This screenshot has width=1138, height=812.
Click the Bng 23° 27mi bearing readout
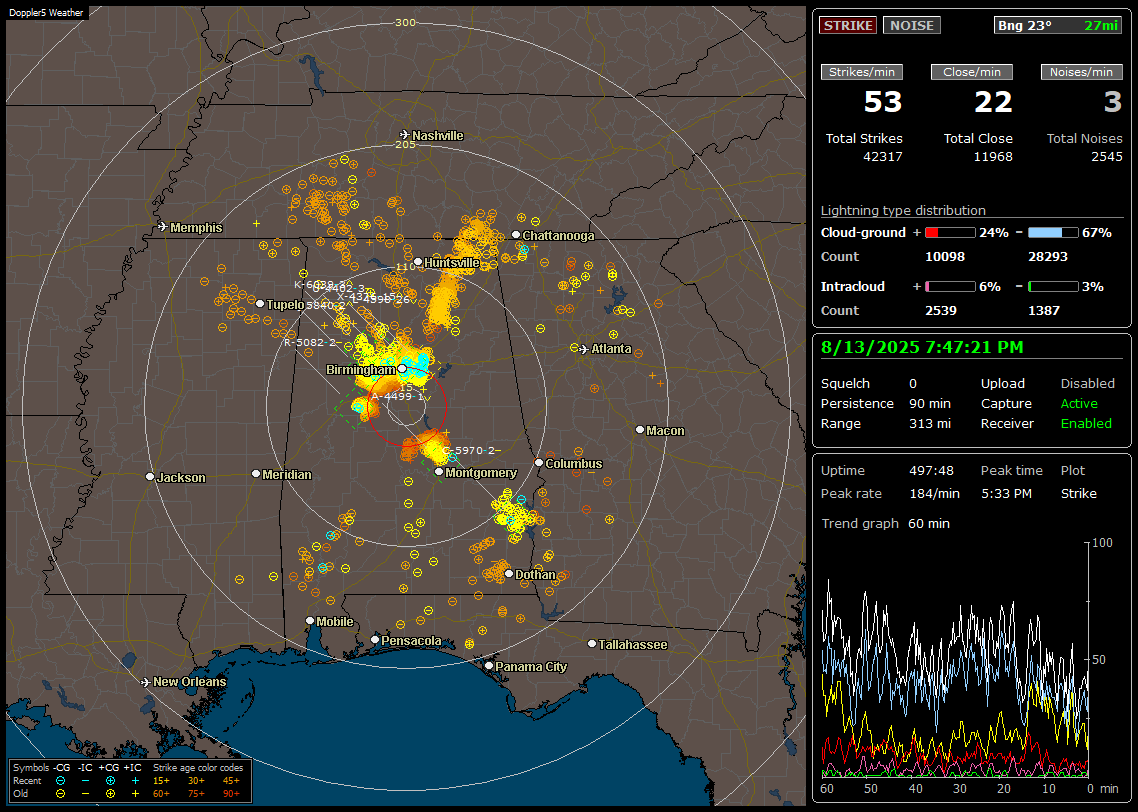(1058, 25)
